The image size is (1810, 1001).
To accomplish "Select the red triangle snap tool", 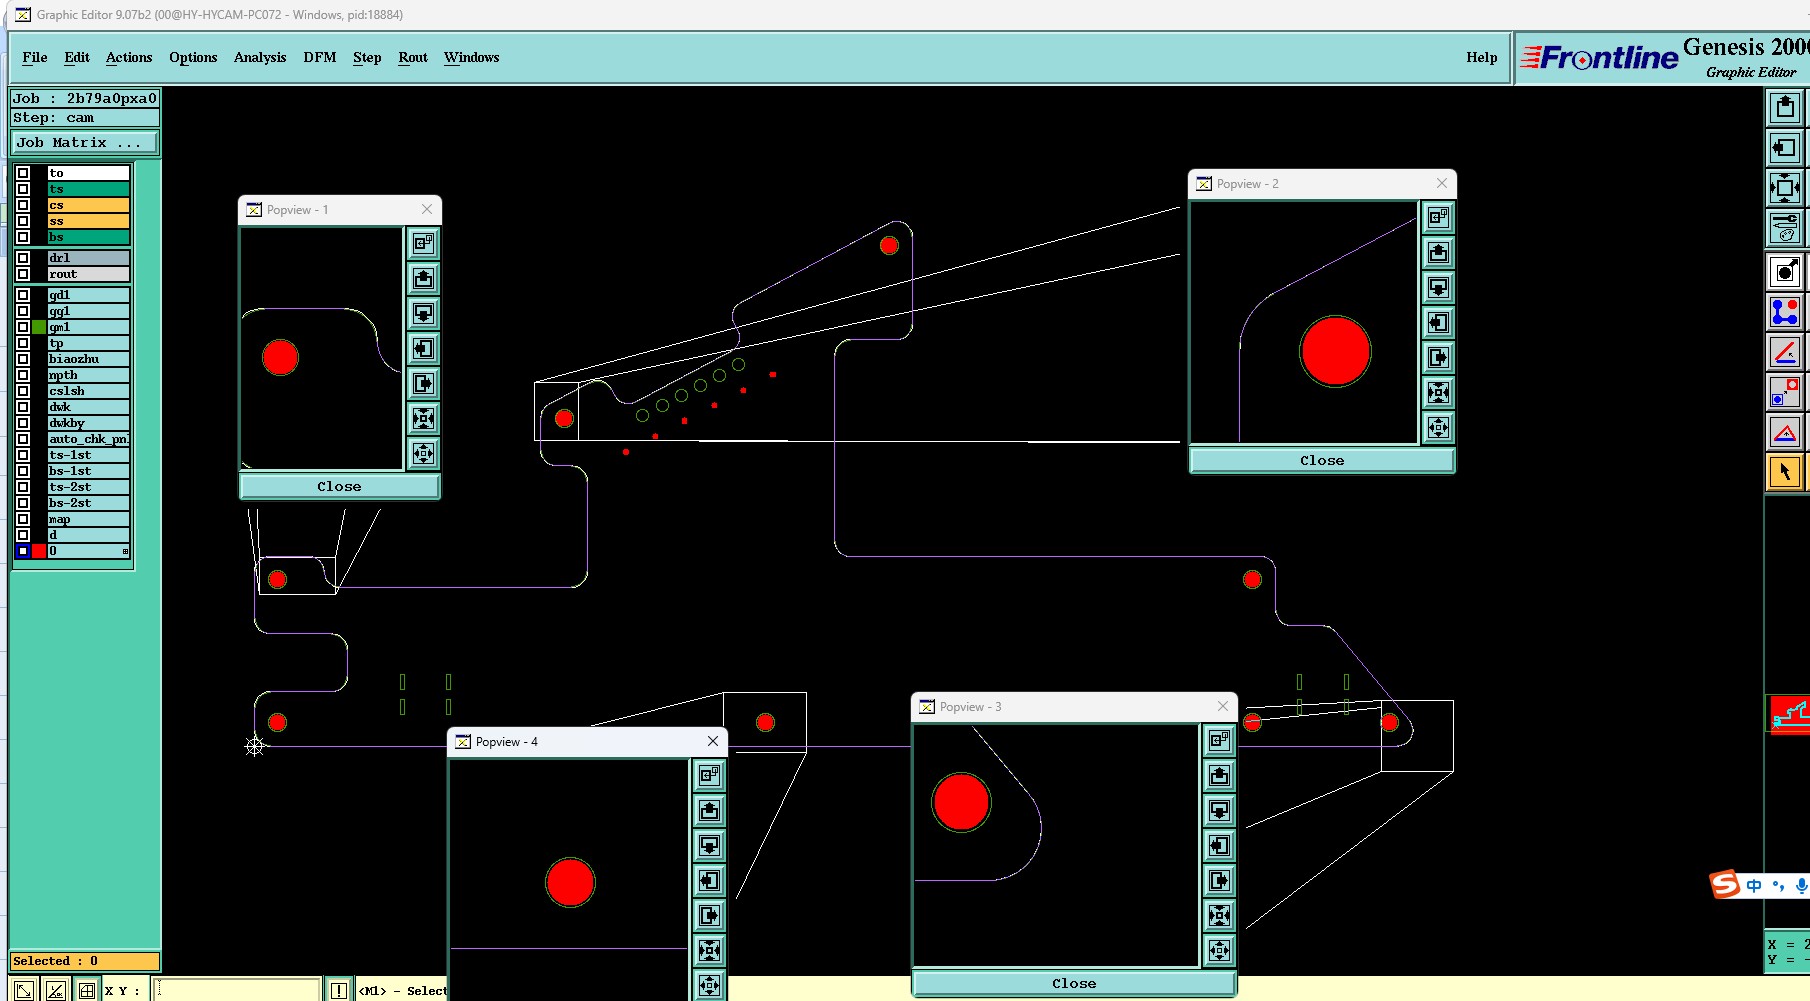I will point(1785,432).
